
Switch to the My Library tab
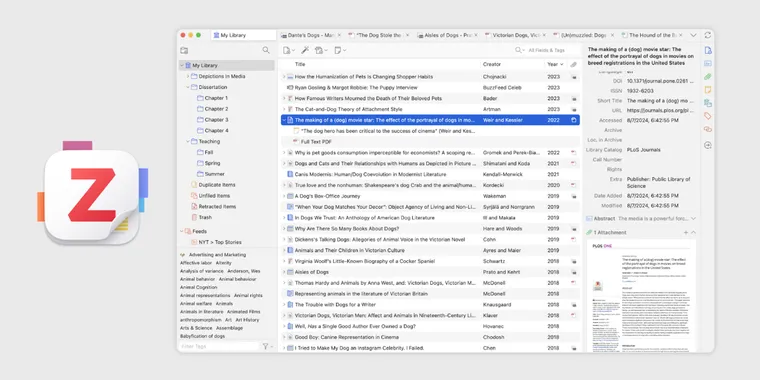pos(244,35)
